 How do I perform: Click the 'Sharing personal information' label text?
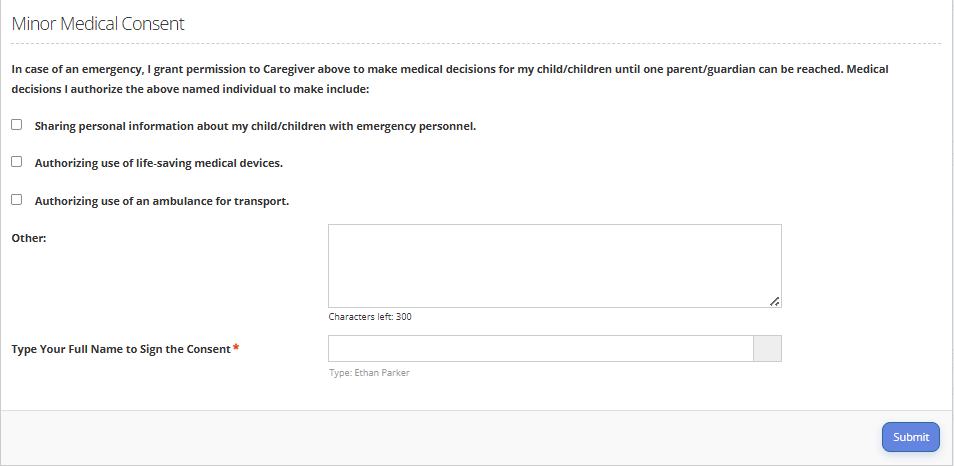(255, 126)
